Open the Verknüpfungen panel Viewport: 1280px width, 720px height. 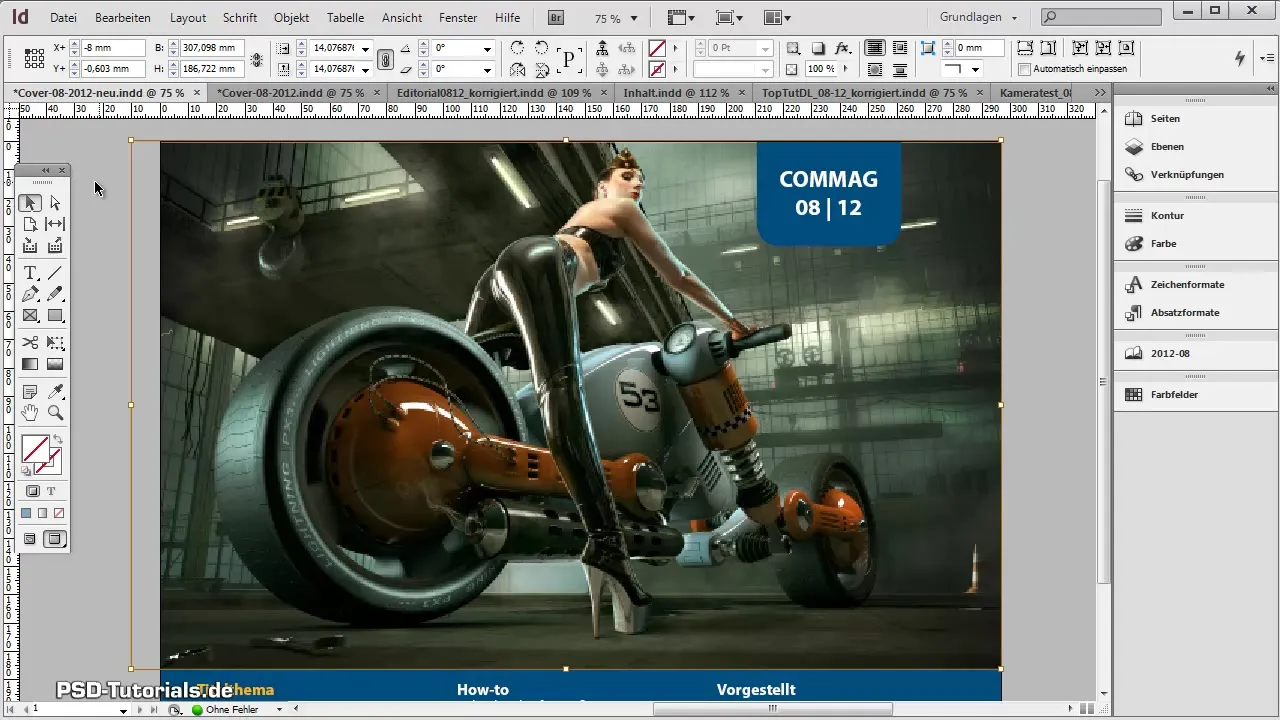(x=1187, y=174)
